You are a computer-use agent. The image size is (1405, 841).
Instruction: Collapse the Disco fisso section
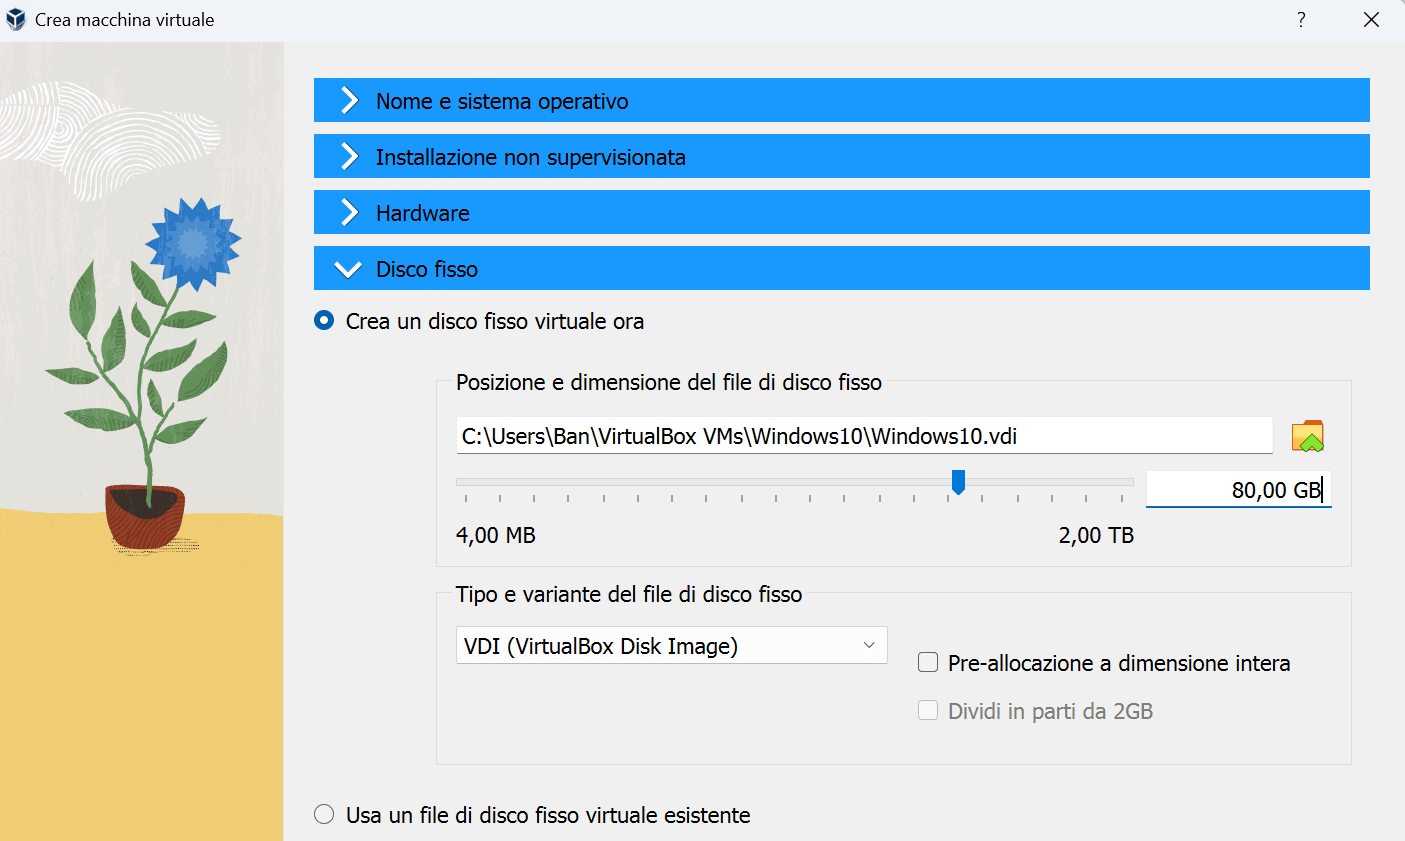coord(427,269)
